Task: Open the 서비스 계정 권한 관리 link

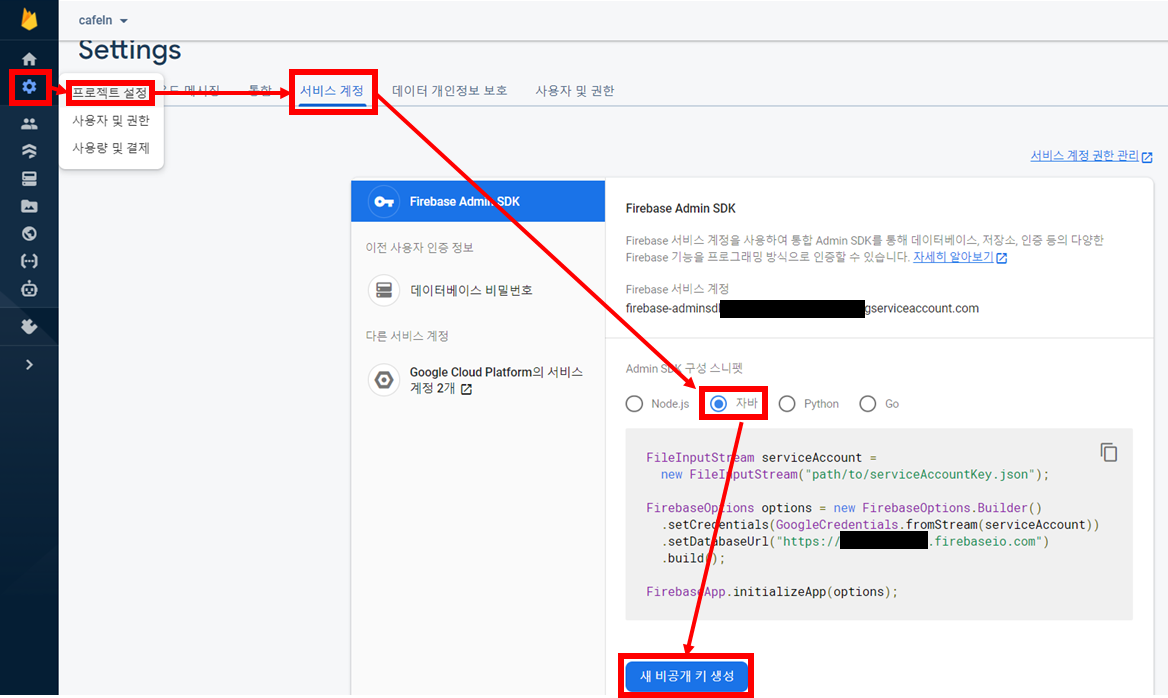Action: pyautogui.click(x=1091, y=156)
